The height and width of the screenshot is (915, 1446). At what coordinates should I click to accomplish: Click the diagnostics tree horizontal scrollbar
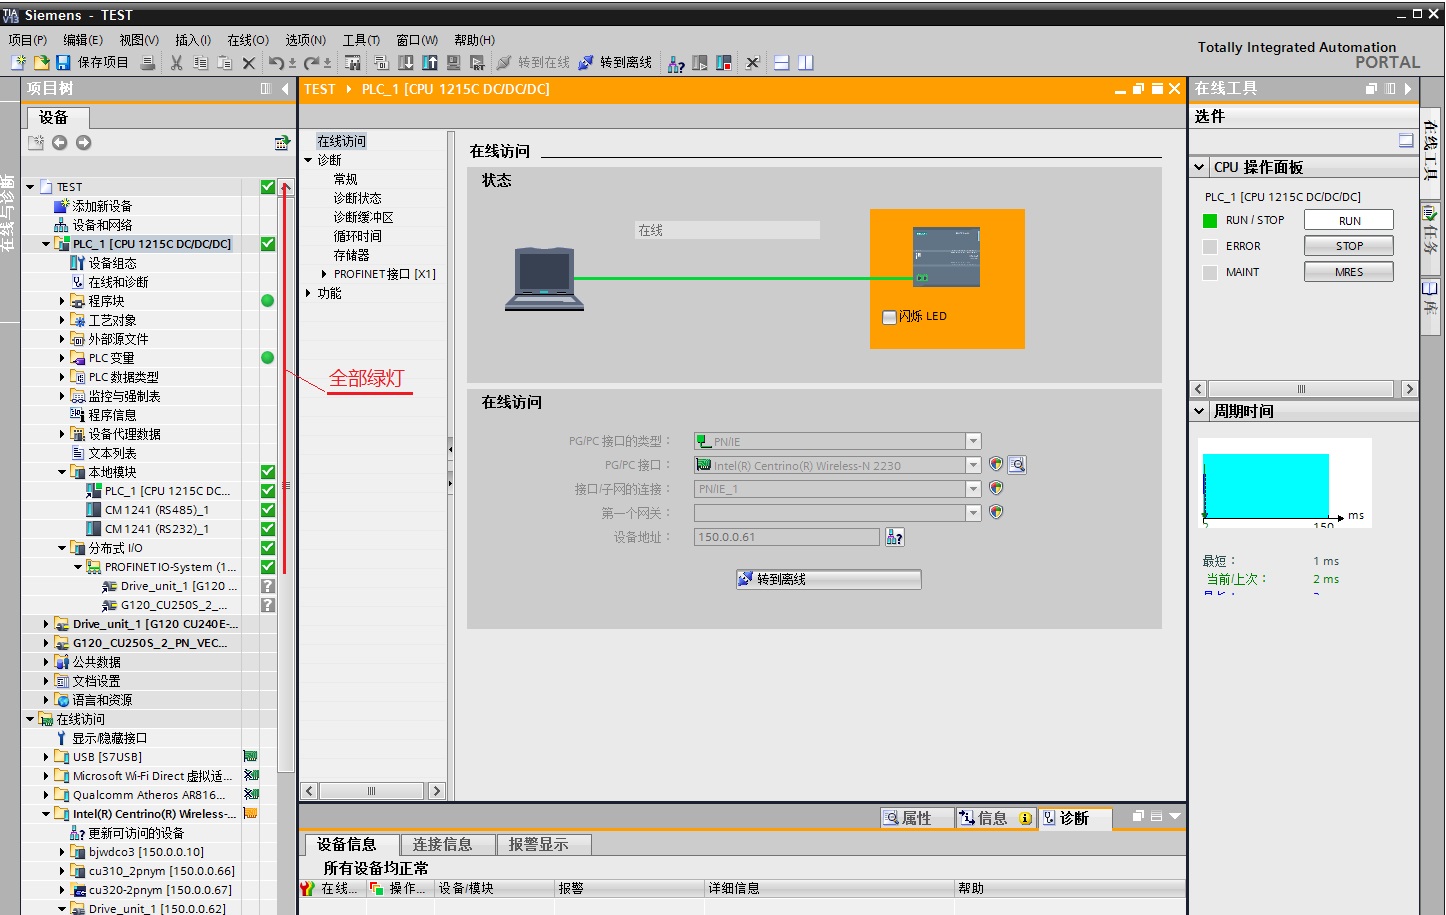[x=372, y=791]
